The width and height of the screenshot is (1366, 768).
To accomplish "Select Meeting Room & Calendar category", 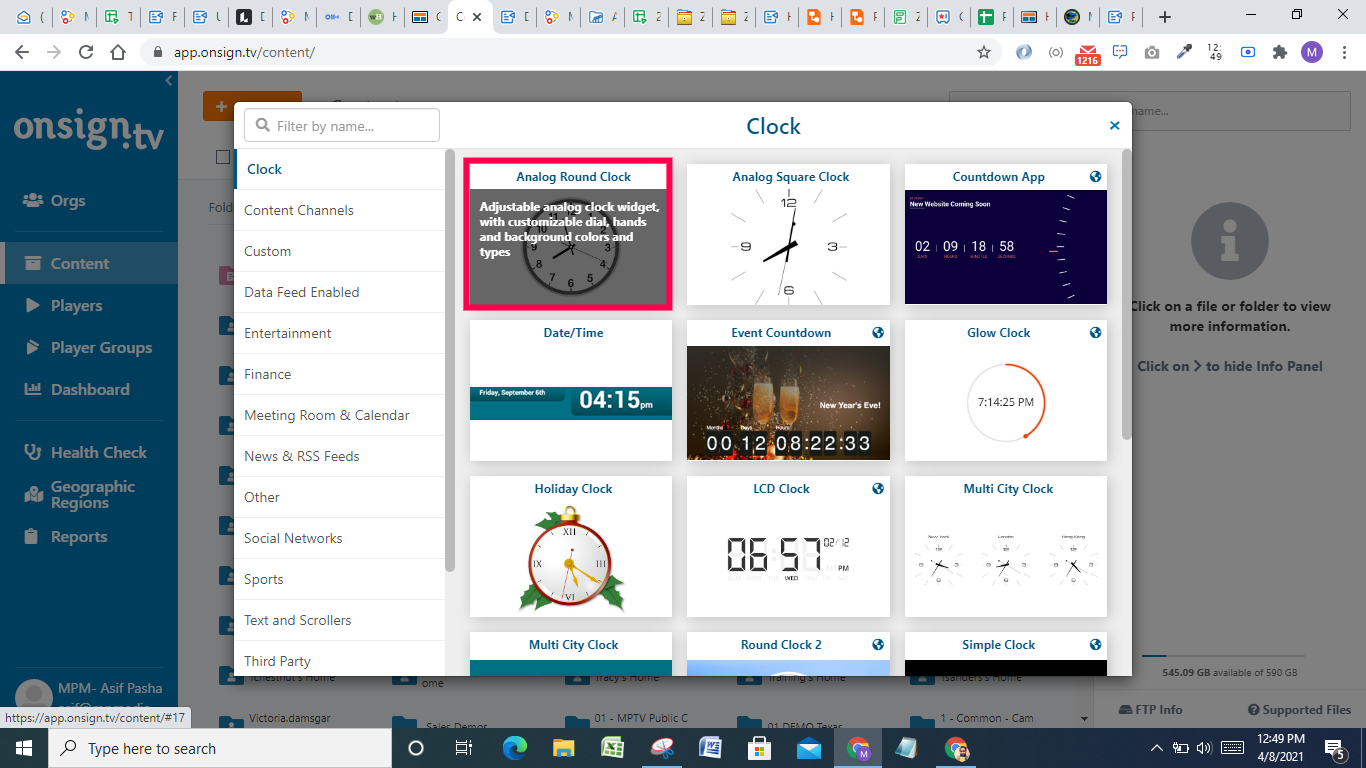I will (x=340, y=415).
